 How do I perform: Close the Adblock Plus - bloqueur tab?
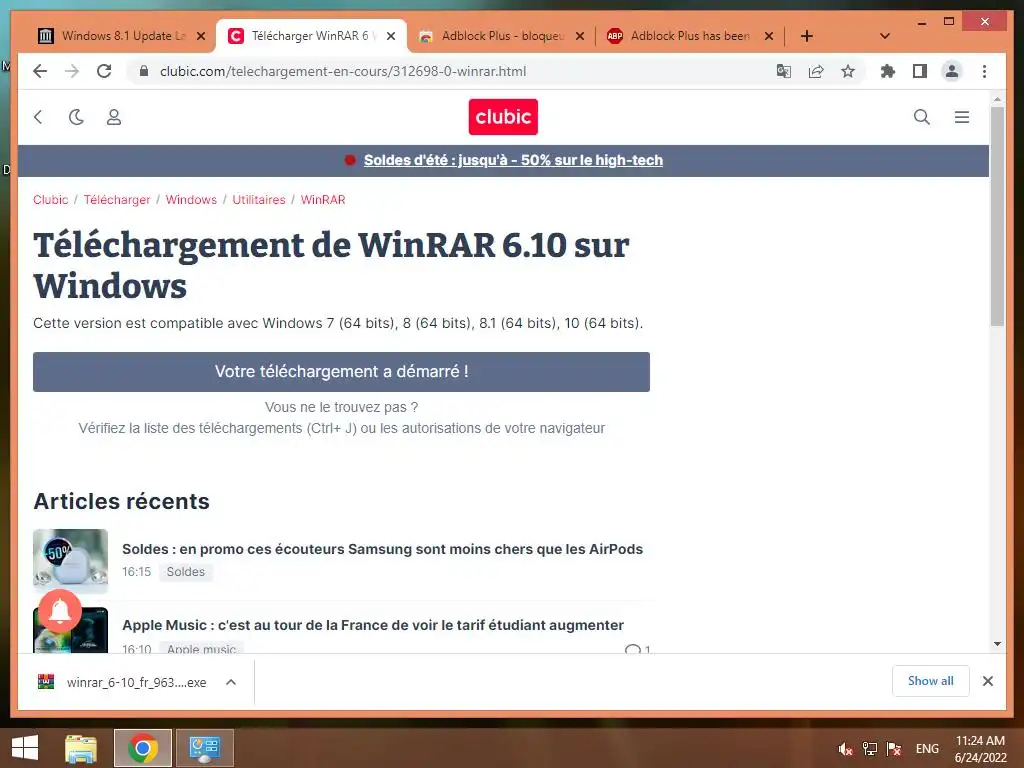(x=579, y=36)
